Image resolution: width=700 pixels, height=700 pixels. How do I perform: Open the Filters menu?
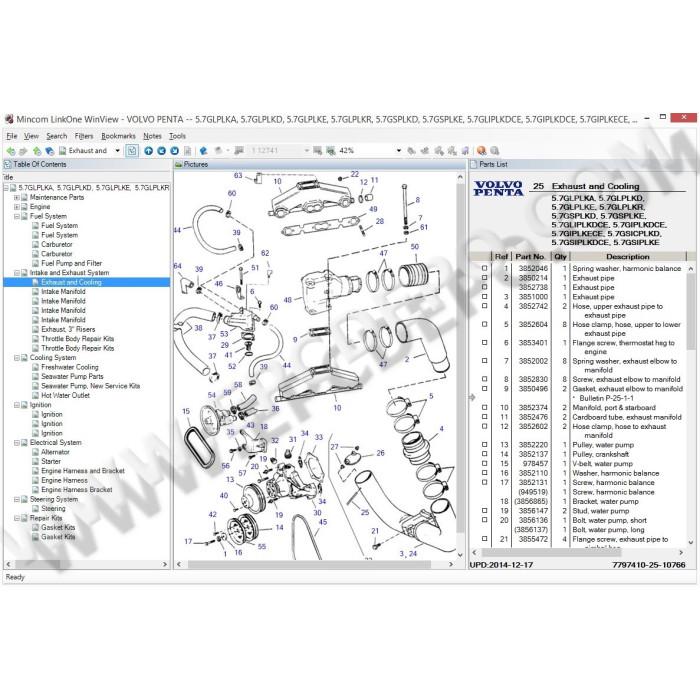(84, 136)
